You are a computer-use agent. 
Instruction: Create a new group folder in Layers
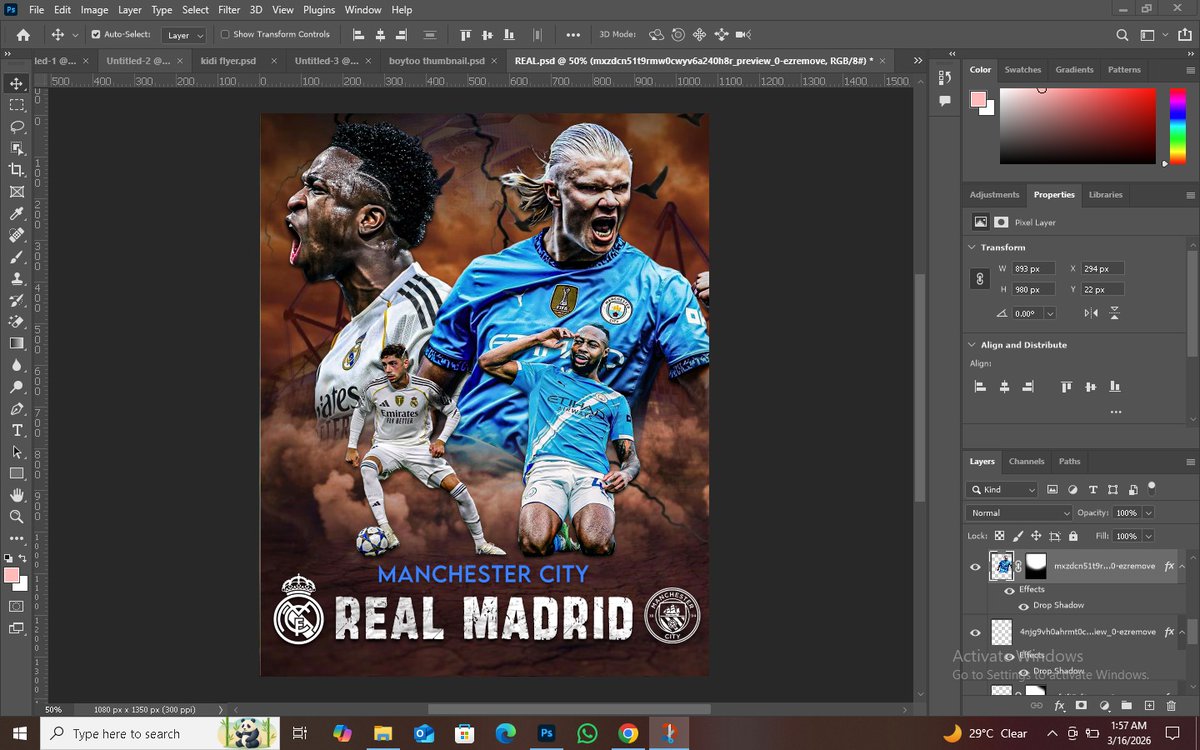(1126, 706)
